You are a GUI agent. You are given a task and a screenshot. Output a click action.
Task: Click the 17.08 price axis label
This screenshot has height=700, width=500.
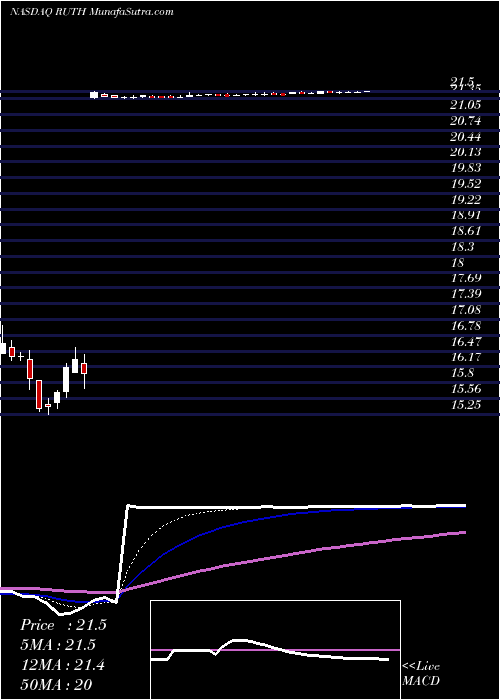(466, 309)
